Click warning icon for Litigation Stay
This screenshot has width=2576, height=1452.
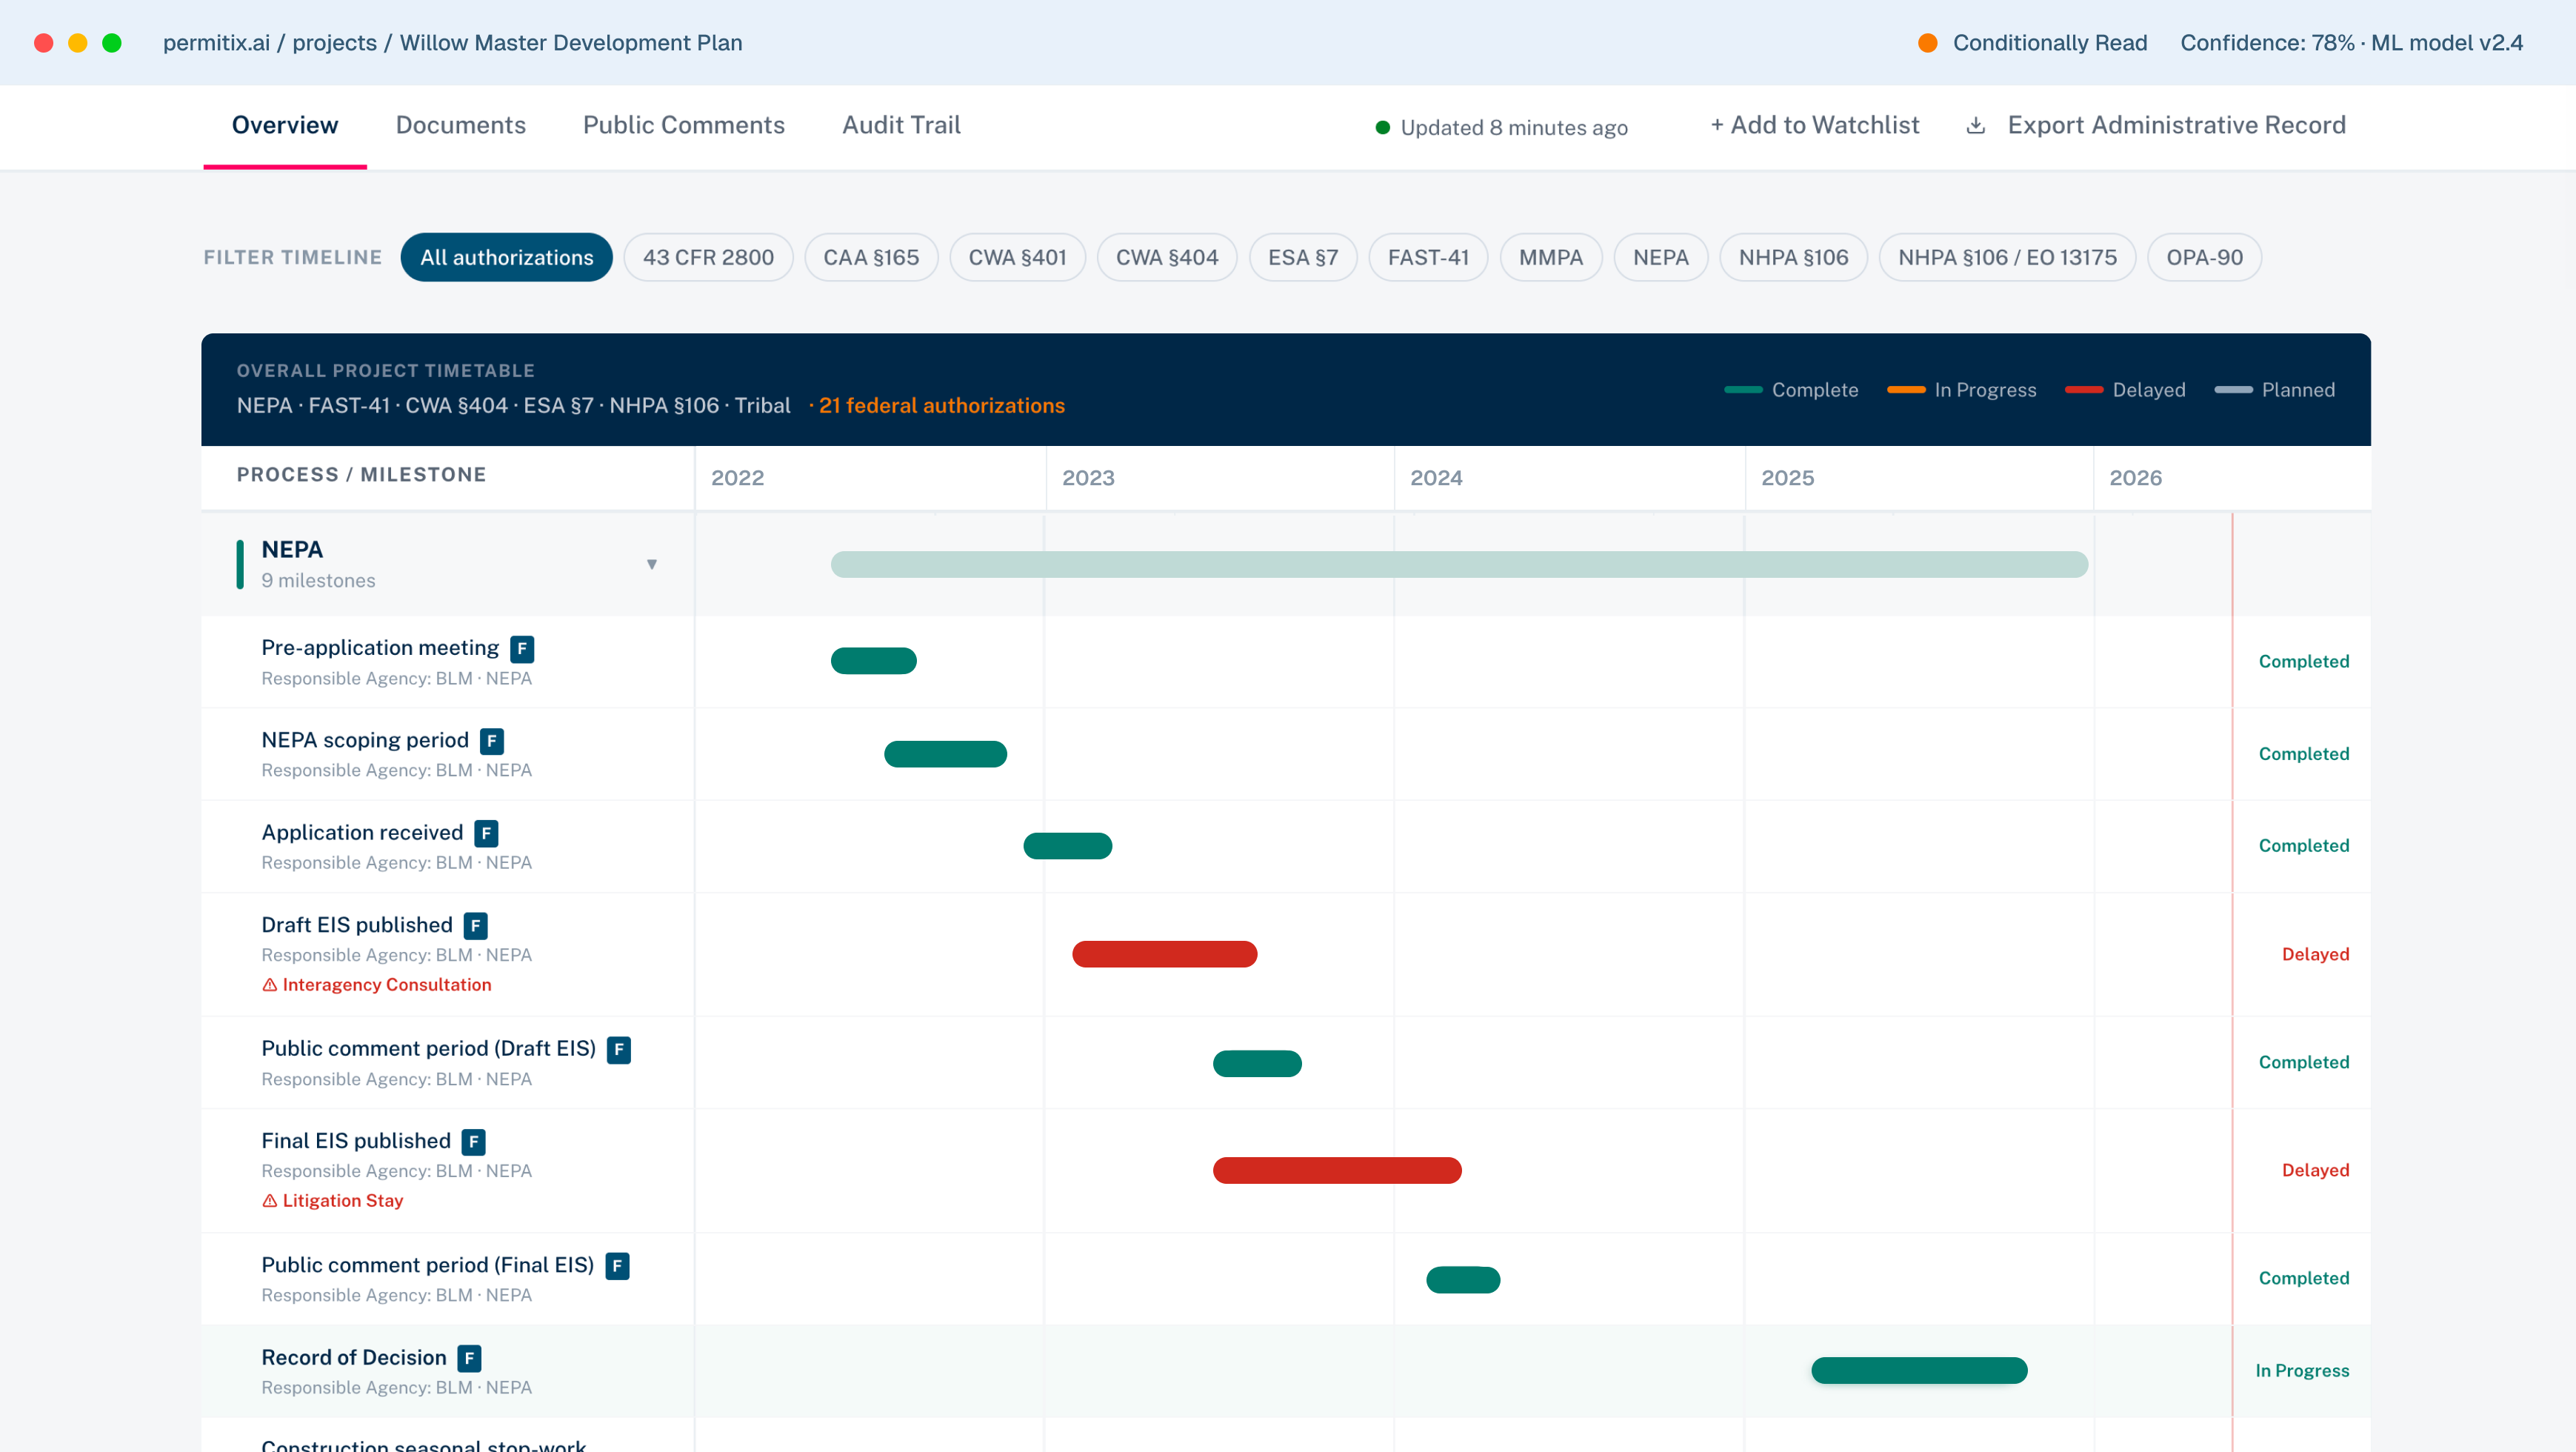click(x=269, y=1201)
